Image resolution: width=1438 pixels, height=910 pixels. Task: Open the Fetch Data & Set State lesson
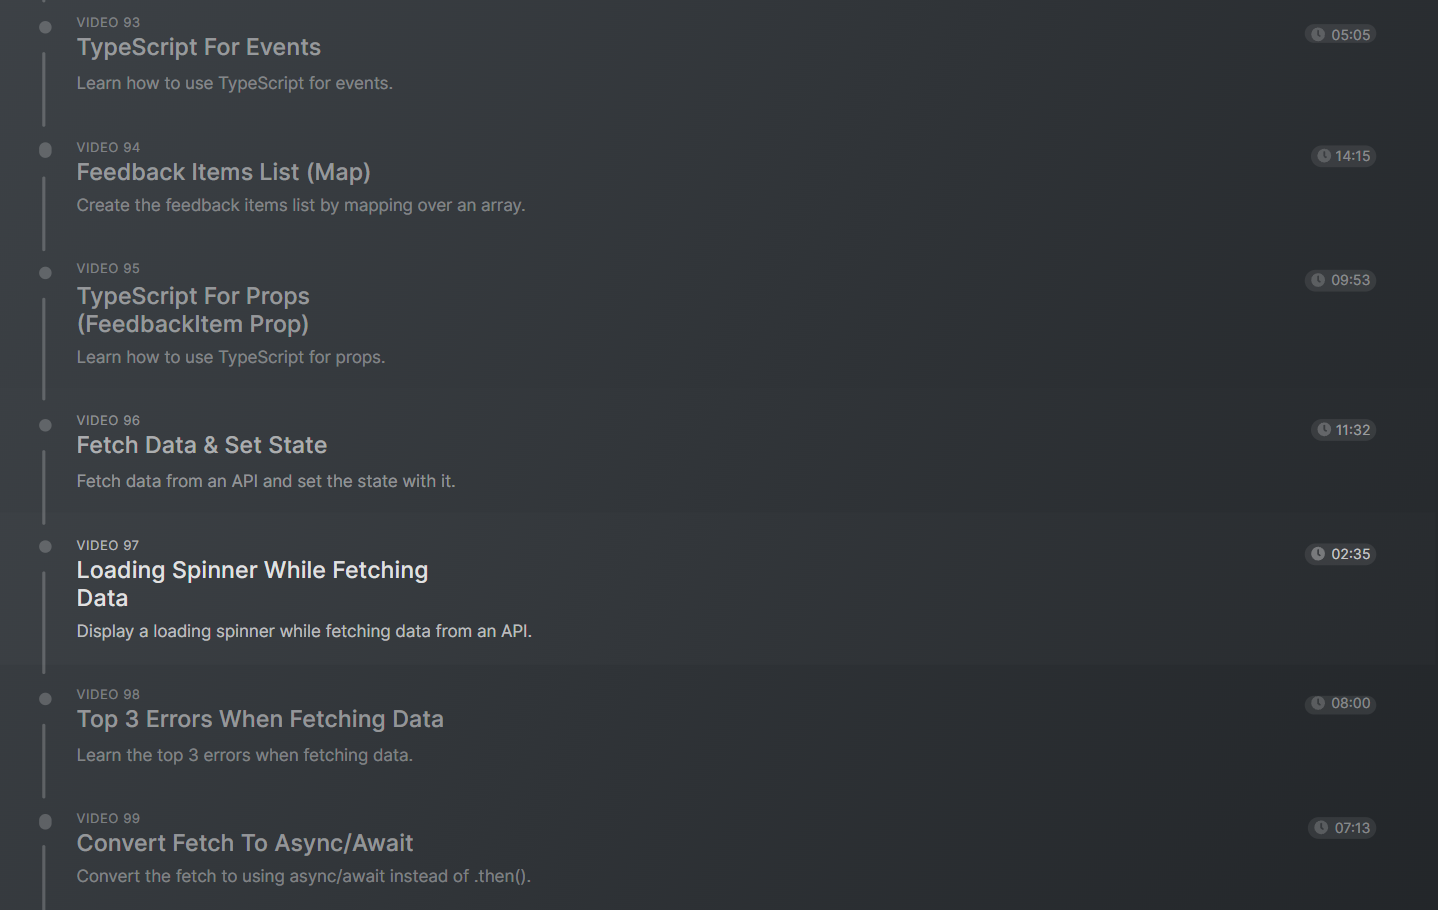(202, 445)
